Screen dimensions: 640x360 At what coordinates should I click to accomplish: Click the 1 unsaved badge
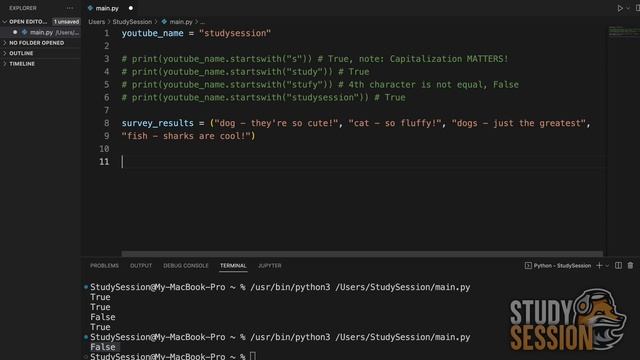[x=66, y=22]
